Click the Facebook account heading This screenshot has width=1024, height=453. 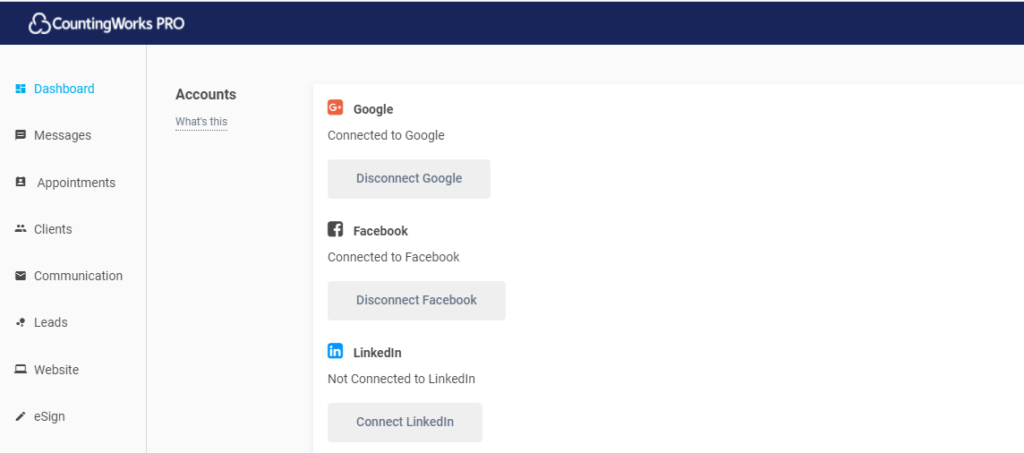click(380, 231)
